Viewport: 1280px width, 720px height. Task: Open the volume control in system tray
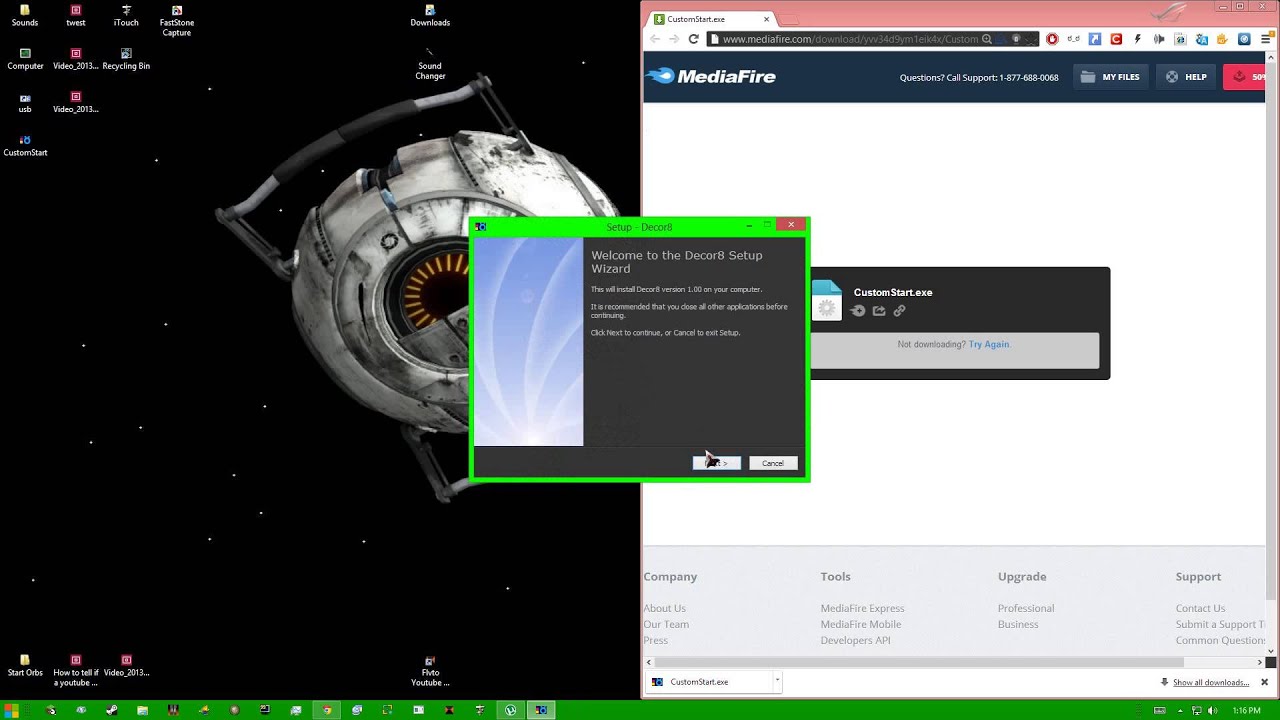point(1211,710)
